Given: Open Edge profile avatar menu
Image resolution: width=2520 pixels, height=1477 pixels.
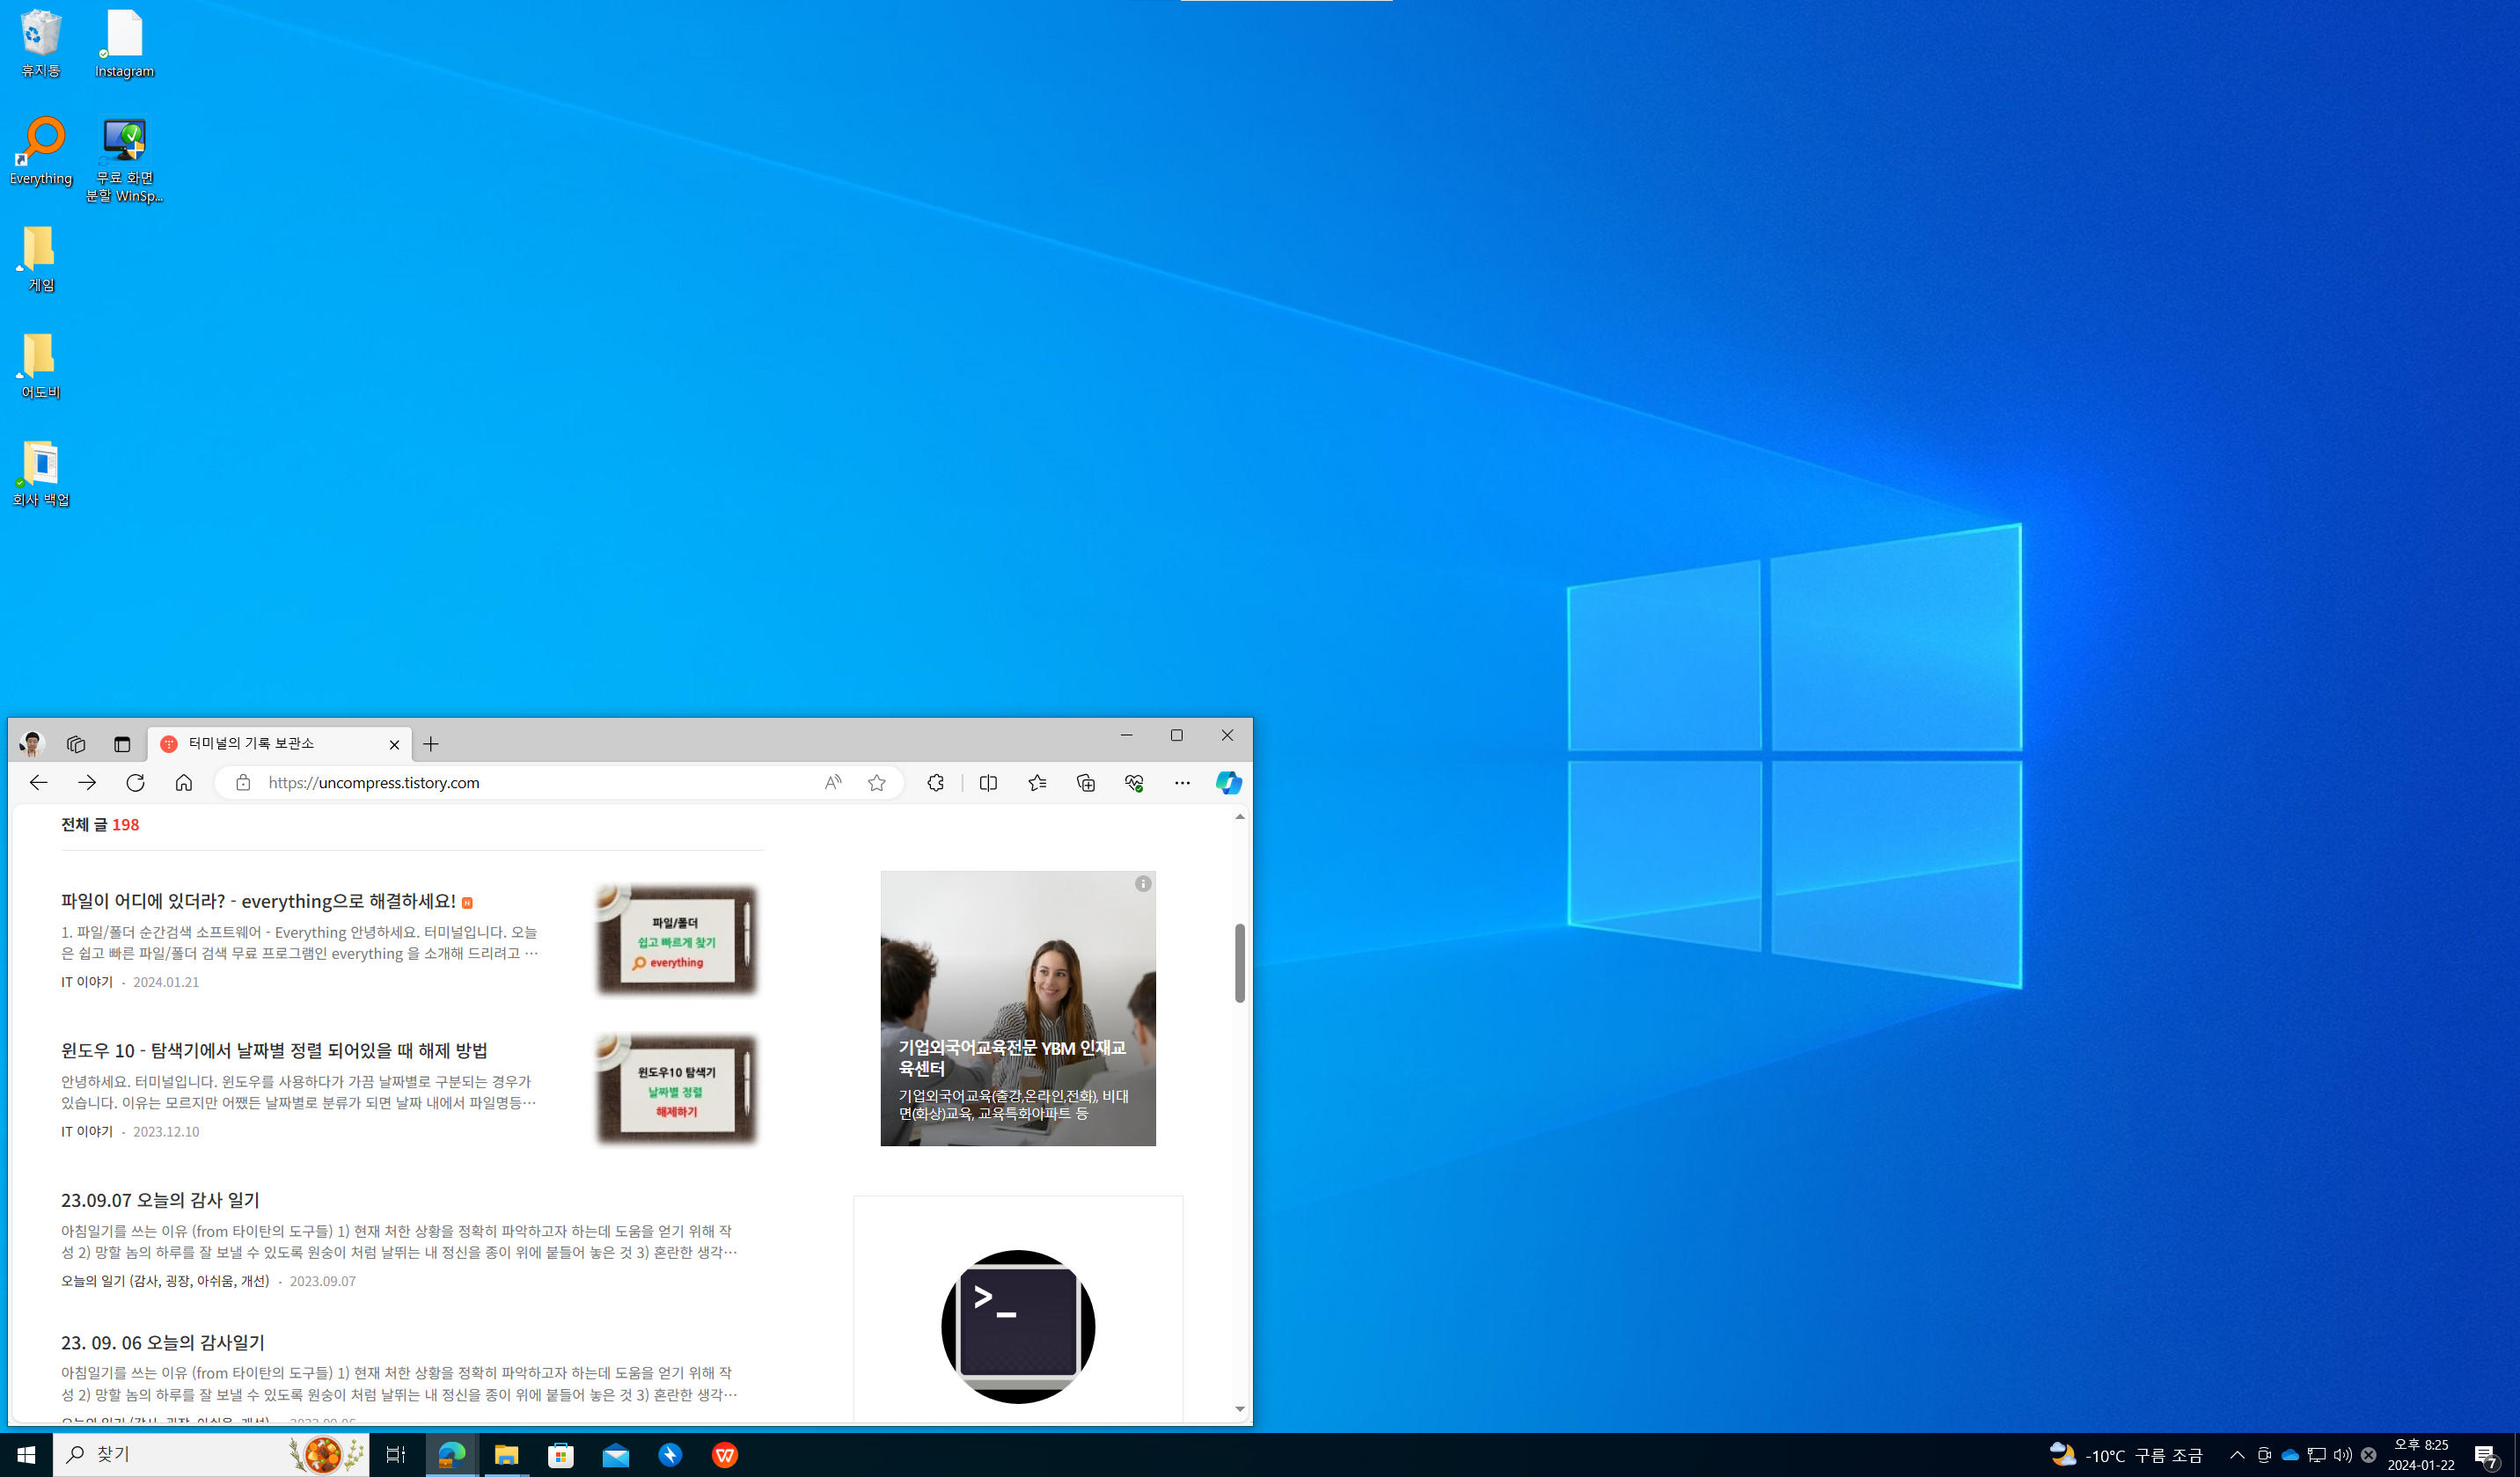Looking at the screenshot, I should click(x=32, y=744).
